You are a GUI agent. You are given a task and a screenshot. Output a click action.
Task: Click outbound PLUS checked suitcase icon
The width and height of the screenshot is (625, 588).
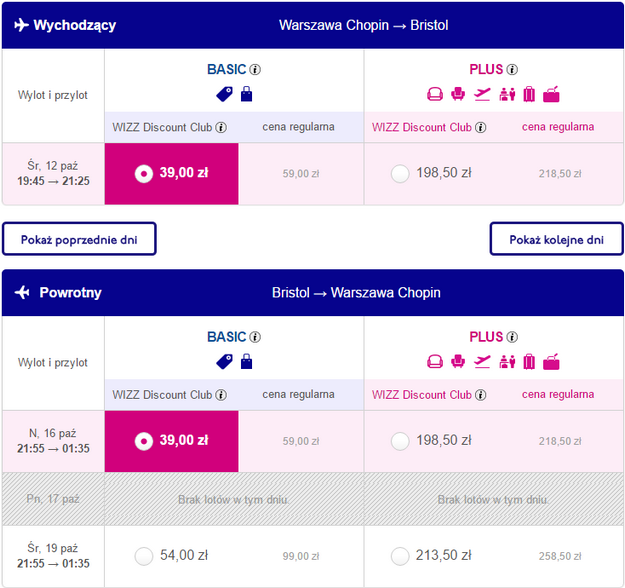528,94
